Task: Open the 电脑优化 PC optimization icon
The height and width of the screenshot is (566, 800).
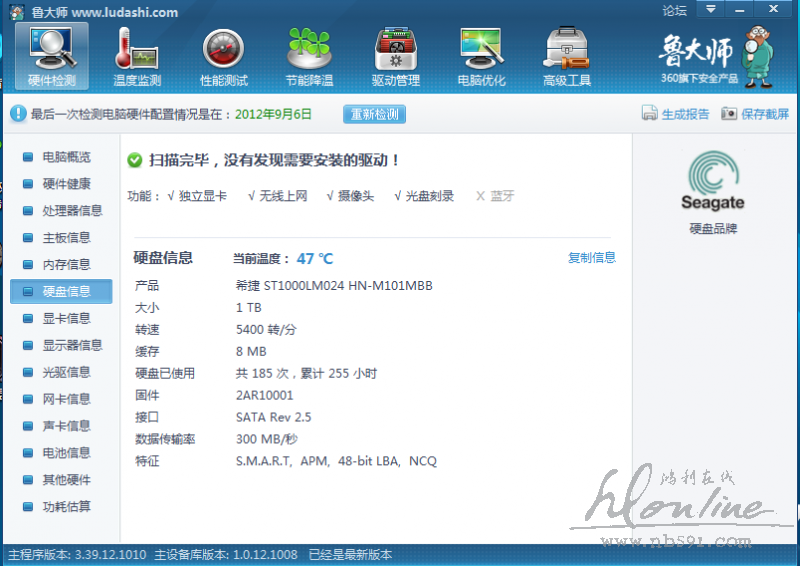Action: tap(481, 55)
